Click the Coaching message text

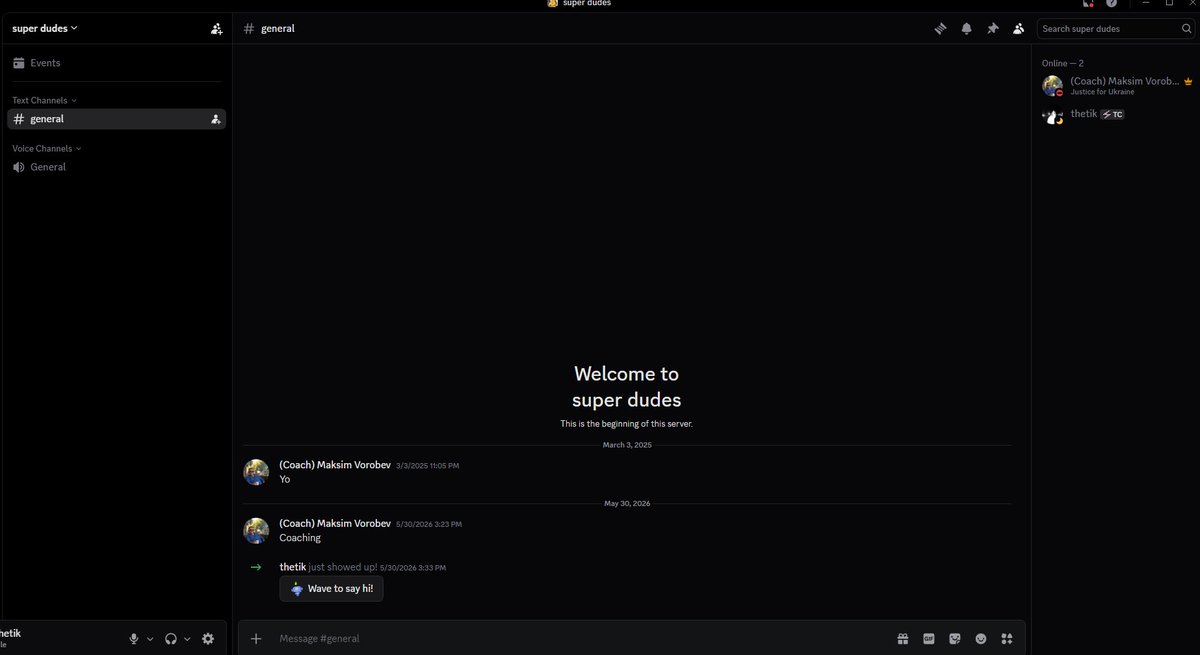point(300,538)
